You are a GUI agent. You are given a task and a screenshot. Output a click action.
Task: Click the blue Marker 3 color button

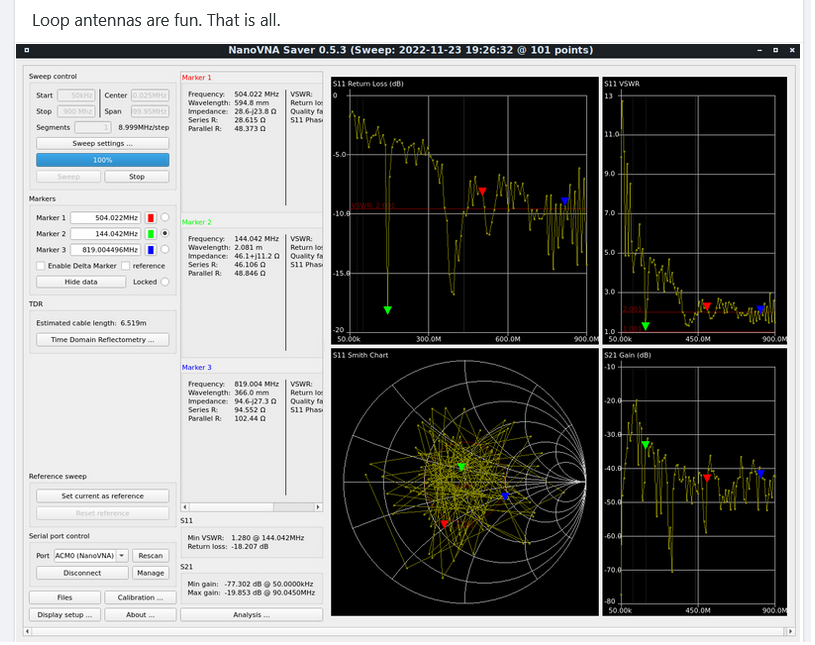coord(151,249)
